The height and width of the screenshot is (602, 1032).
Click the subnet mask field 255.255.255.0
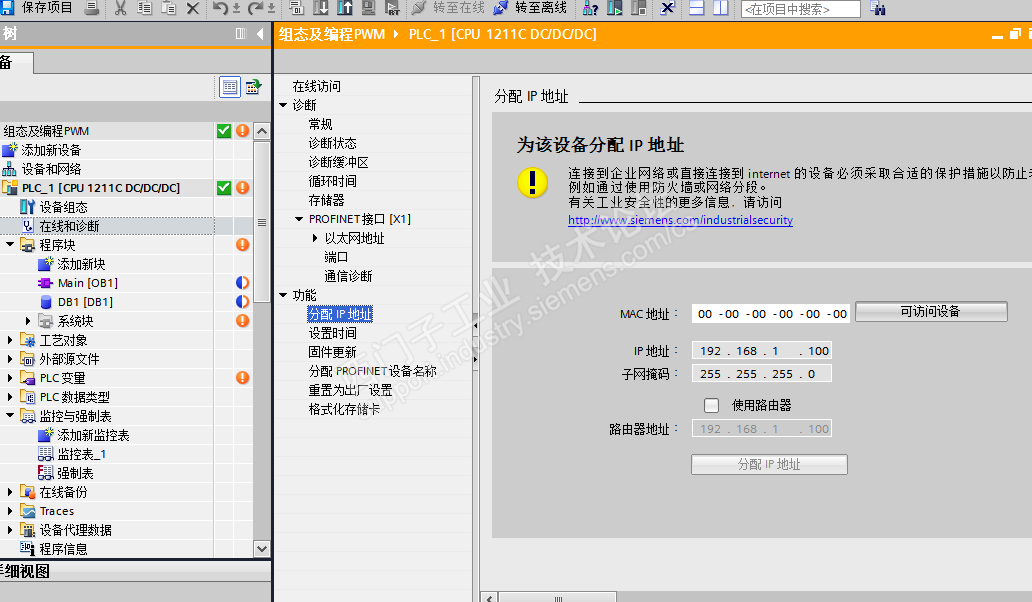761,374
